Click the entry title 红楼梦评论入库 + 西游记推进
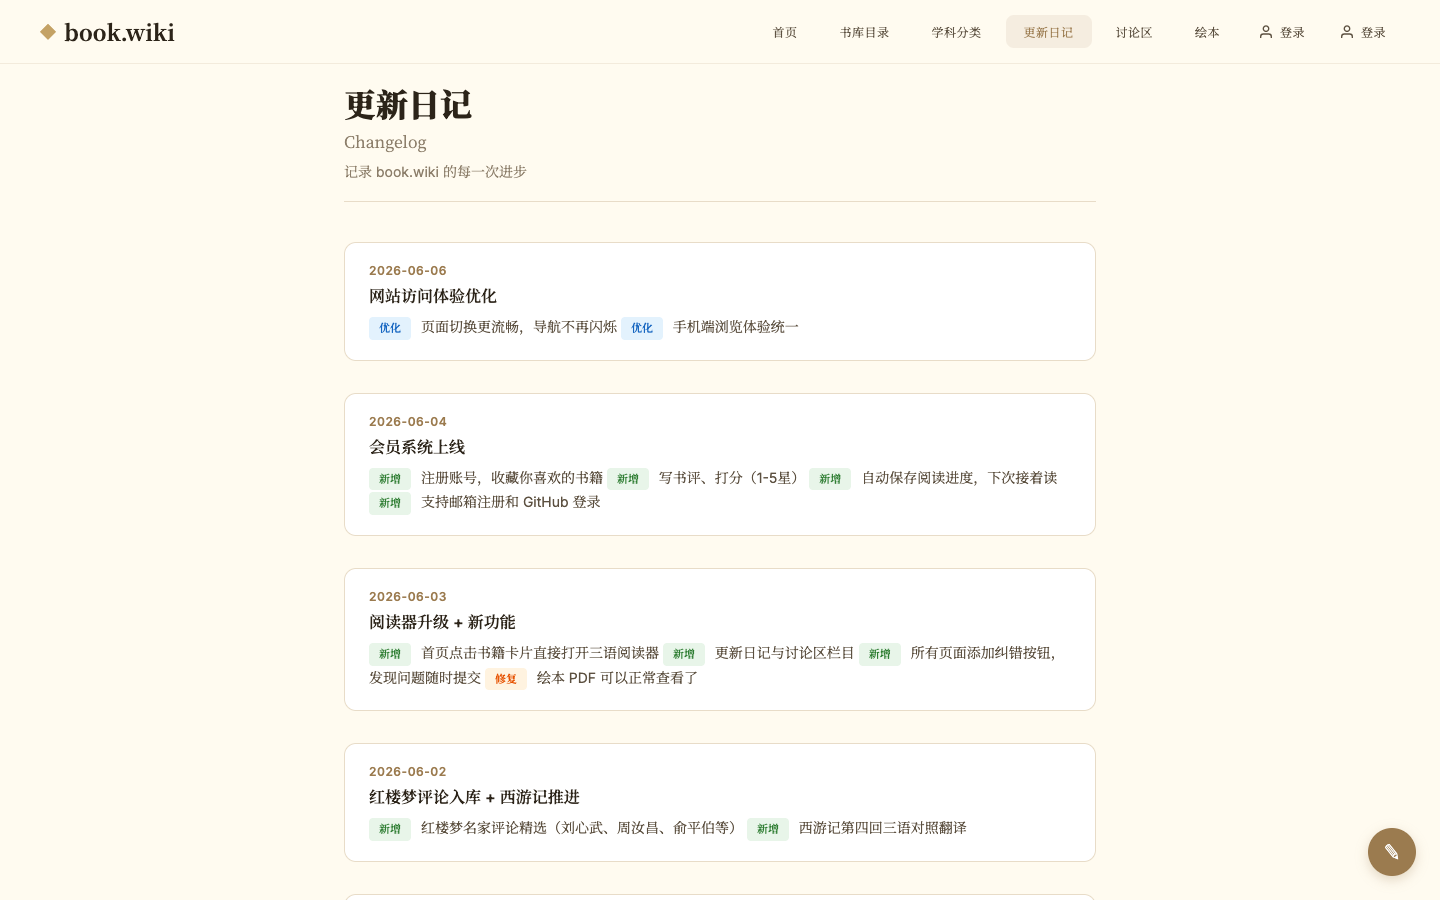The width and height of the screenshot is (1440, 900). (x=474, y=797)
